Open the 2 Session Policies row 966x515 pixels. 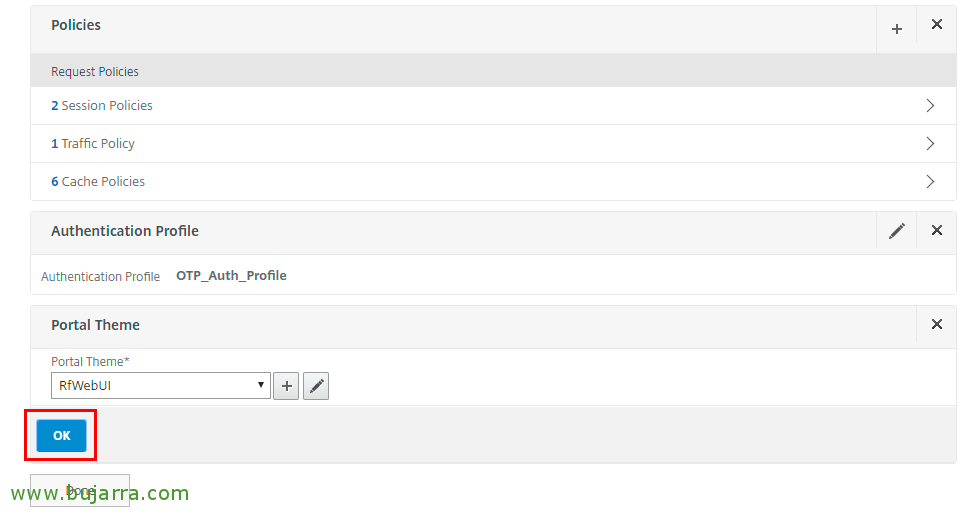(493, 106)
